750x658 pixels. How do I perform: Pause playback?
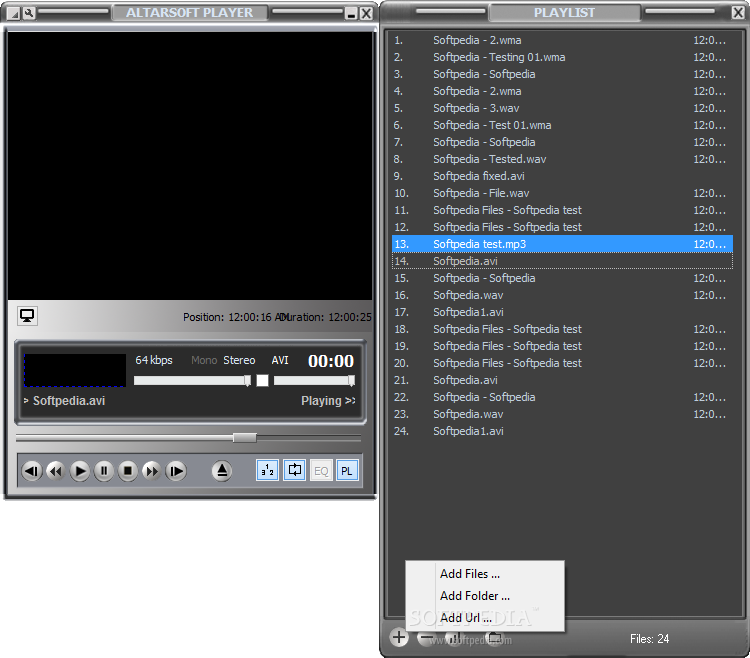104,472
